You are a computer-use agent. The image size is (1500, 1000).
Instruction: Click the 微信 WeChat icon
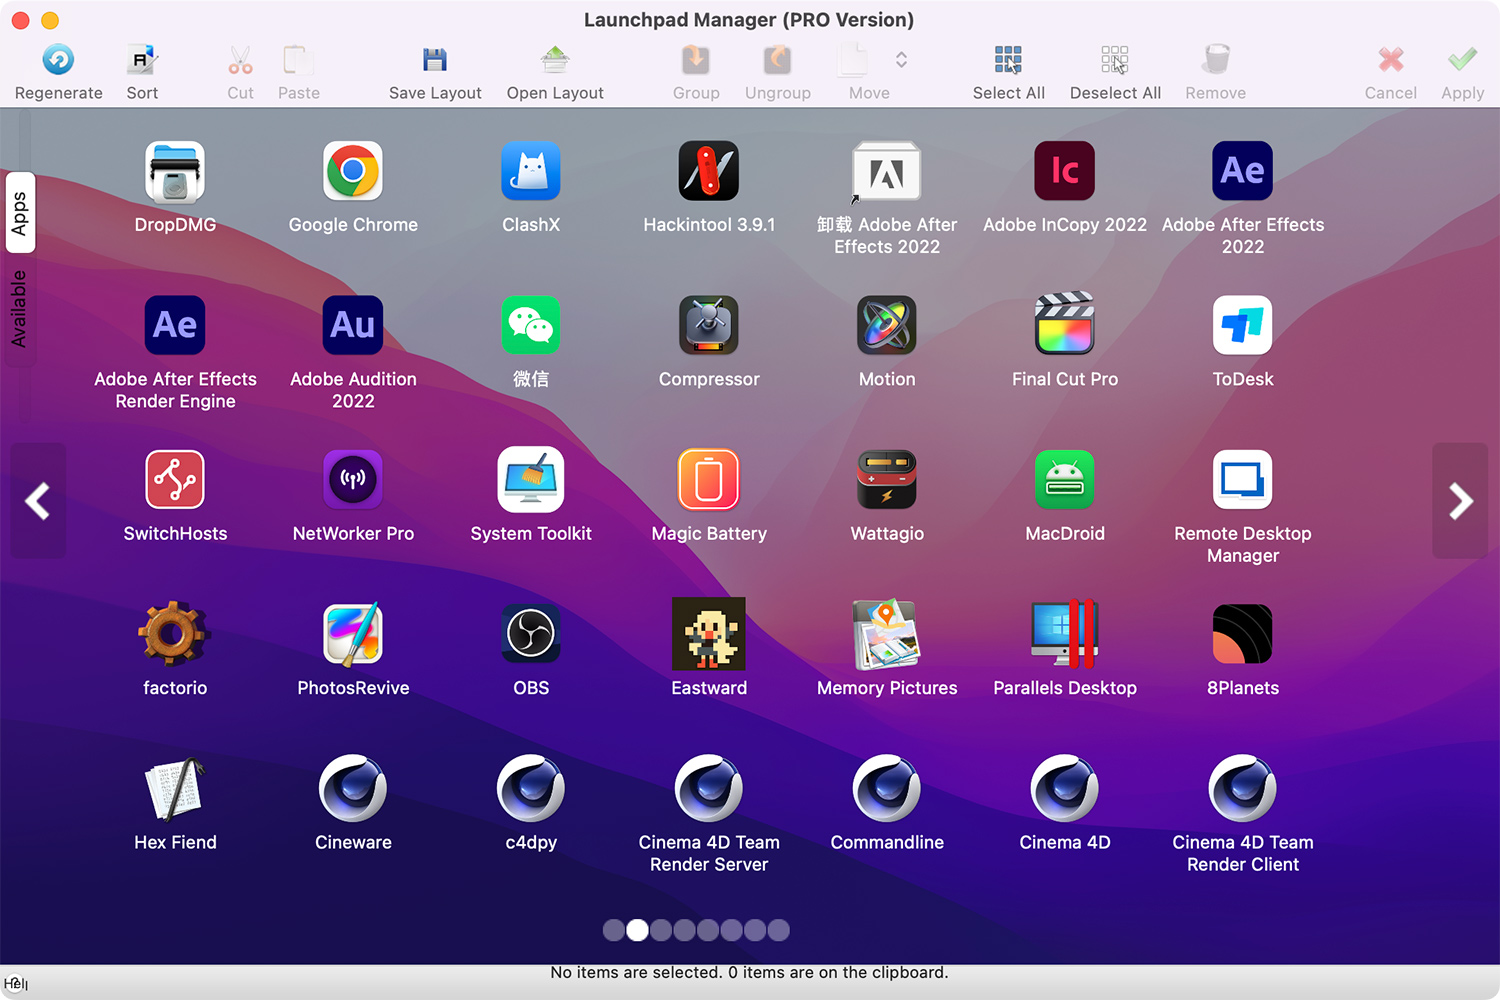click(x=530, y=325)
